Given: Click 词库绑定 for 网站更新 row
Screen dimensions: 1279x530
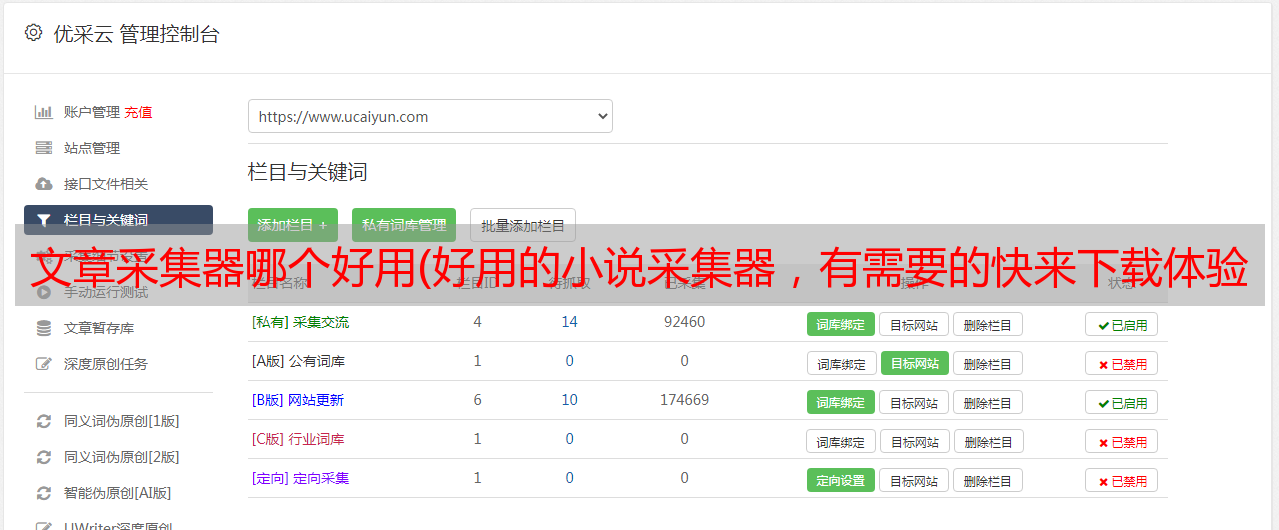Looking at the screenshot, I should coord(841,402).
